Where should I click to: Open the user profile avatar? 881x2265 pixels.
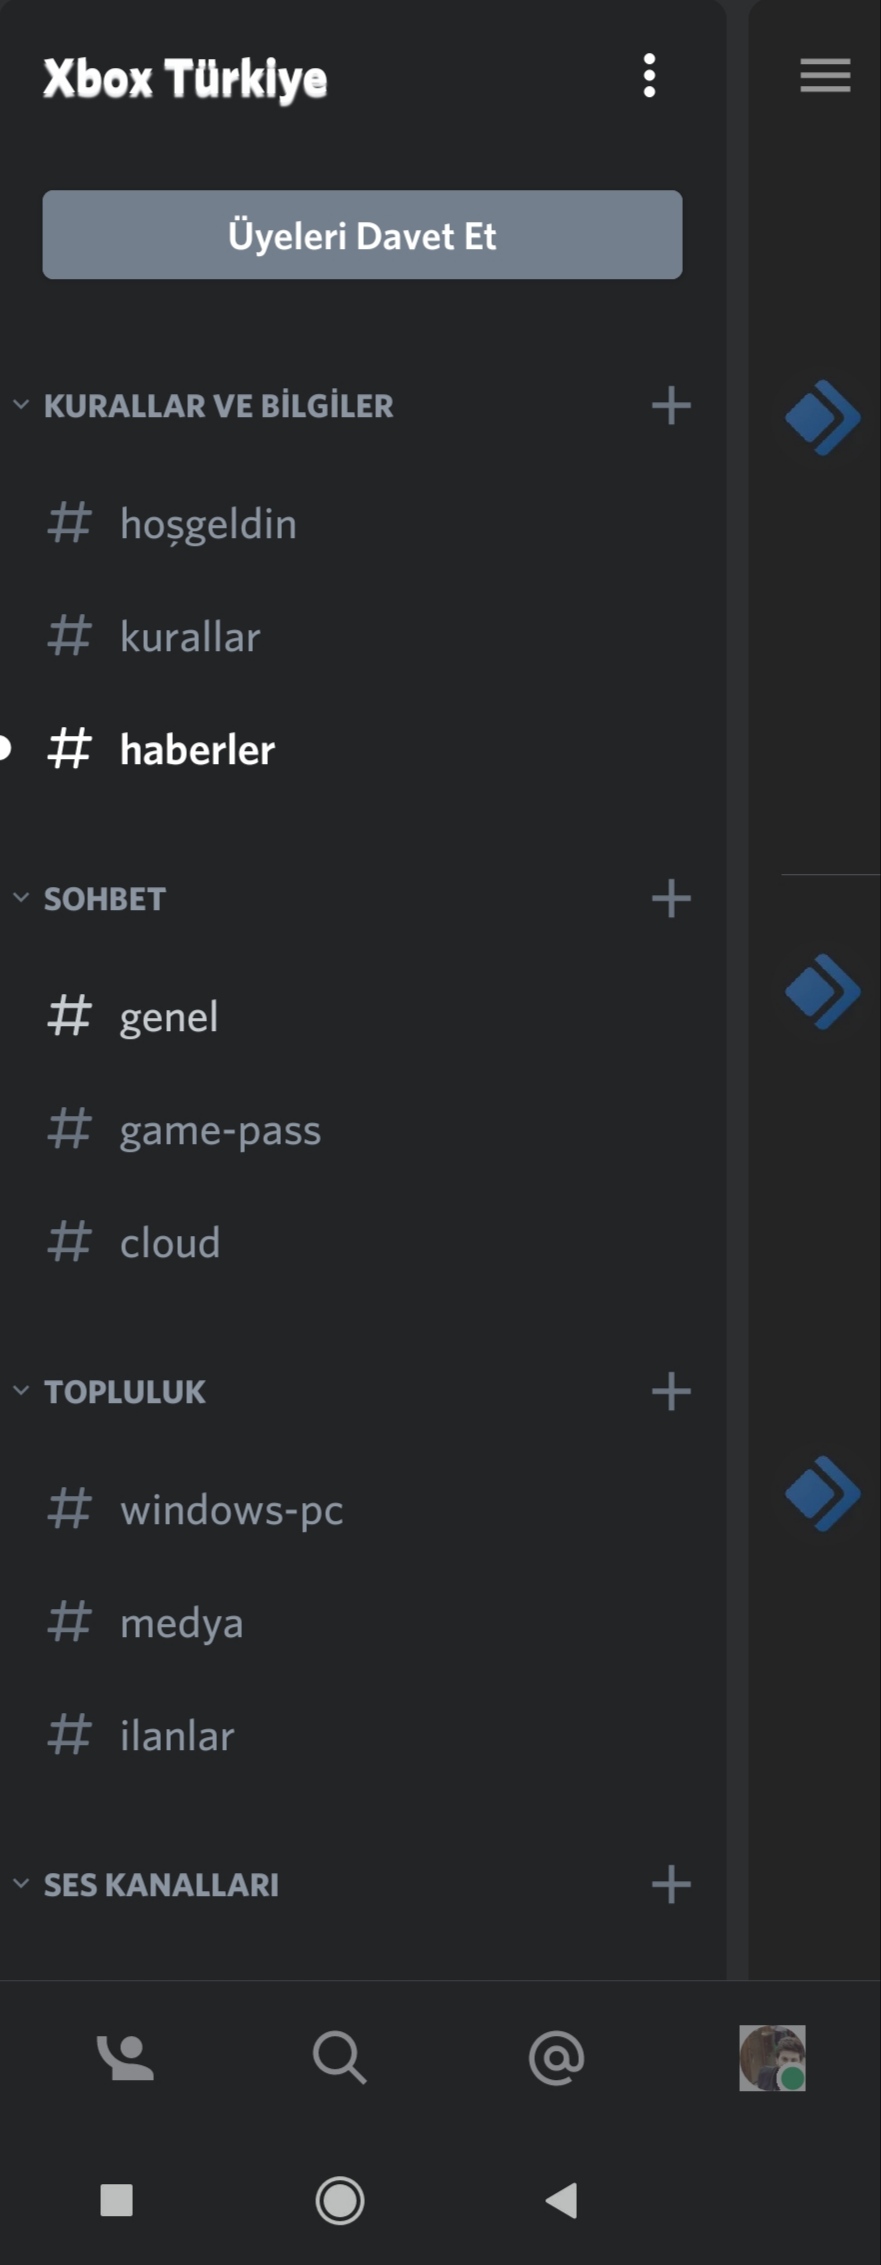coord(772,2058)
